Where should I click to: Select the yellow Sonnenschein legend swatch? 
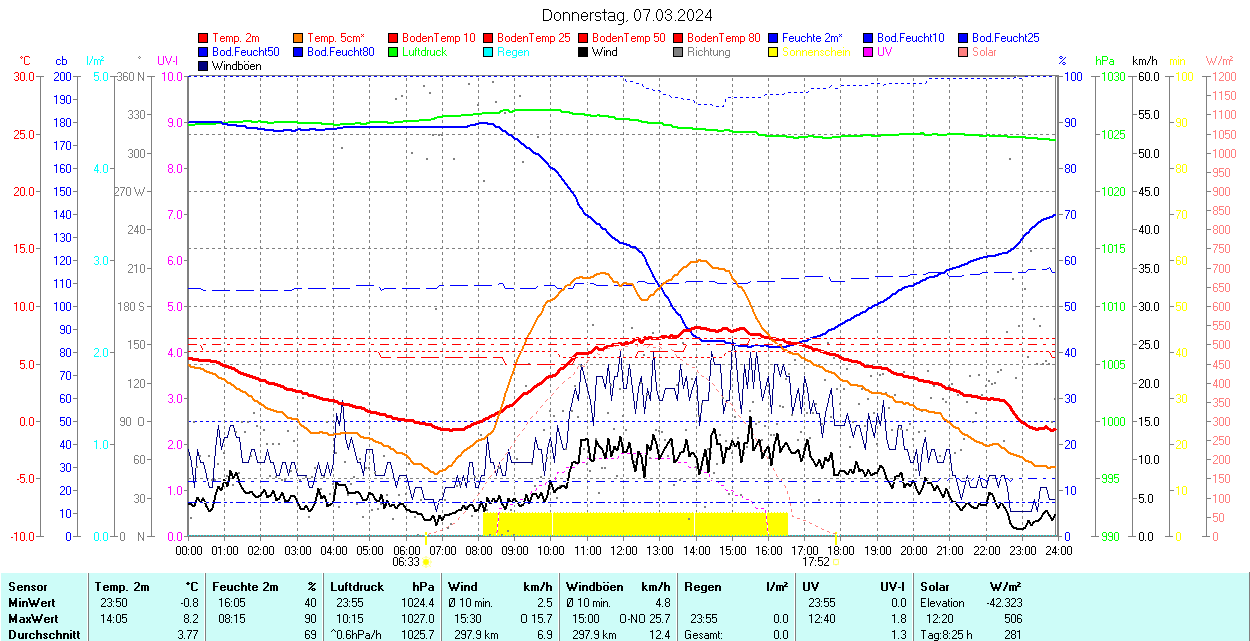[x=774, y=52]
